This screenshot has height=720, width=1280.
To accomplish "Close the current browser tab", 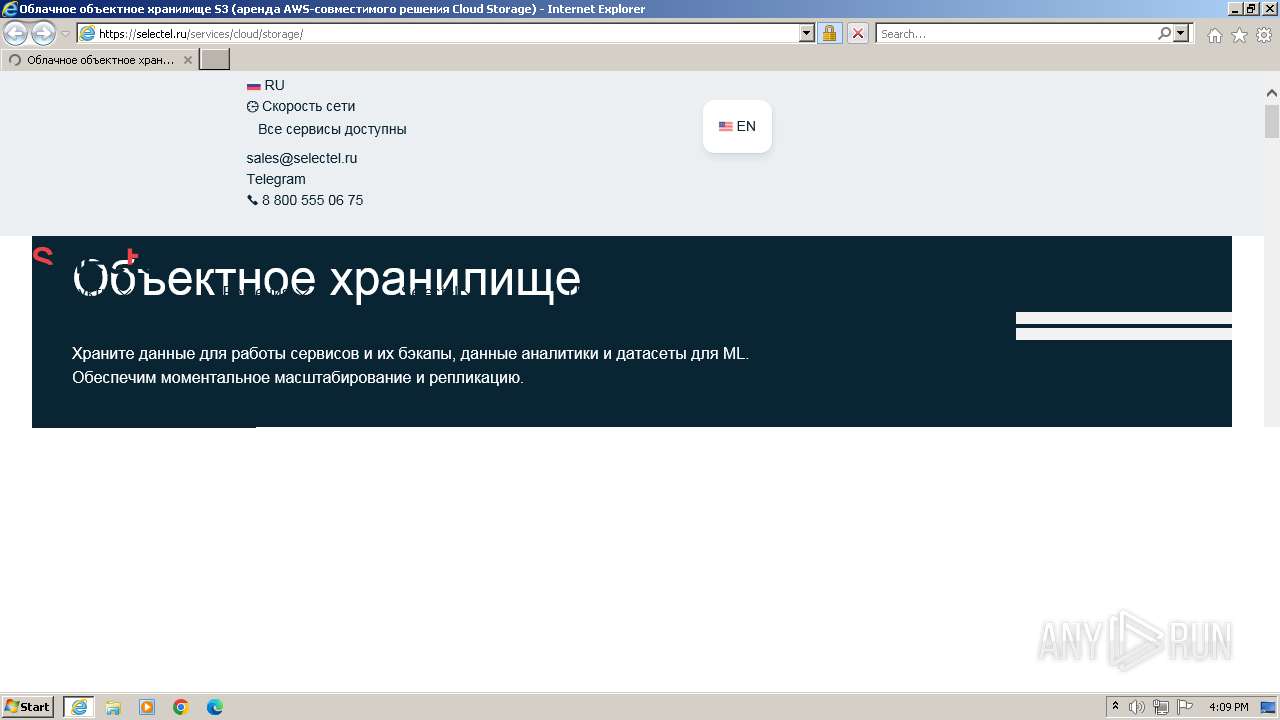I will (x=188, y=60).
